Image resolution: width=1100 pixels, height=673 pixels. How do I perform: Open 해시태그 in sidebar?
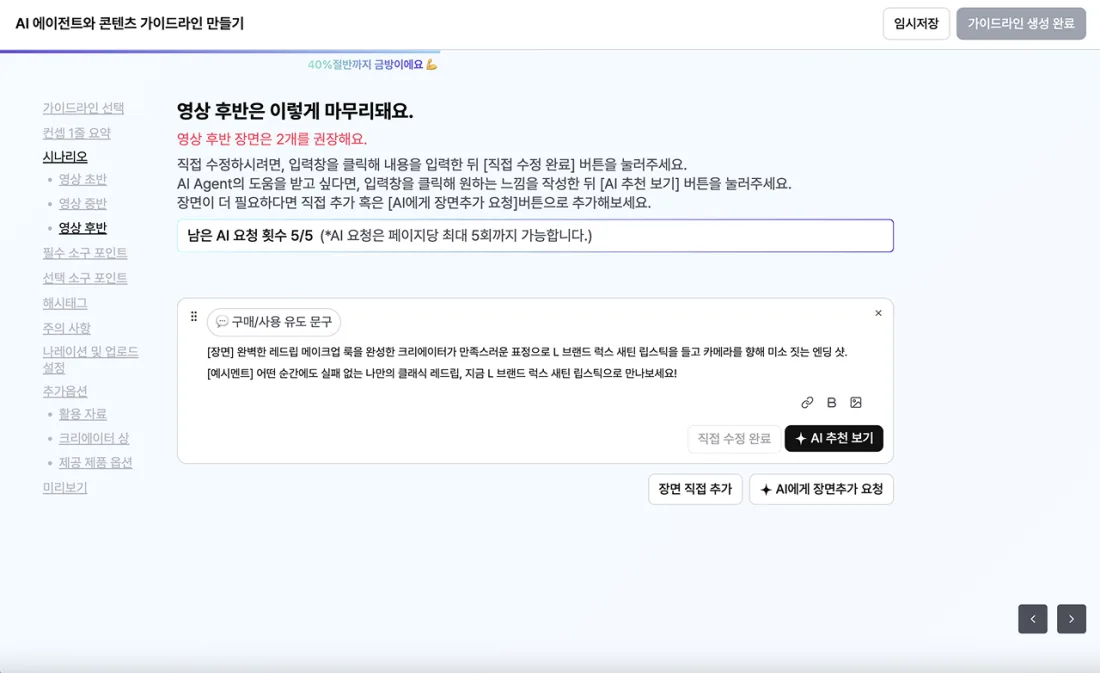click(x=65, y=303)
